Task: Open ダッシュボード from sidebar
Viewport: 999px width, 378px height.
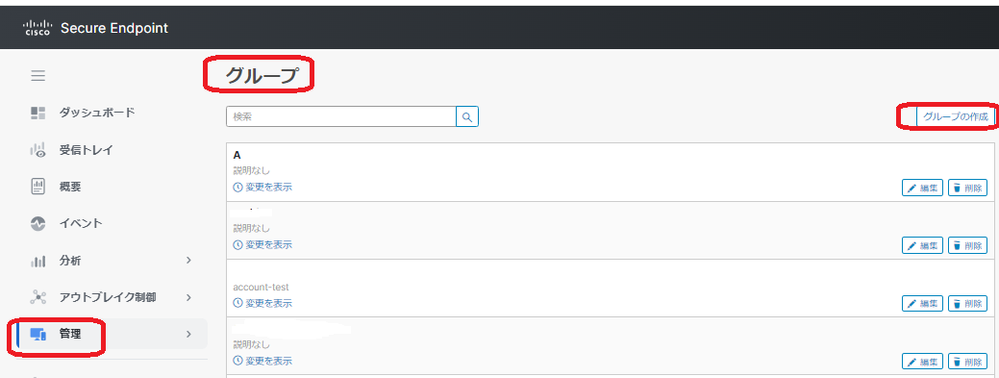Action: [x=97, y=113]
